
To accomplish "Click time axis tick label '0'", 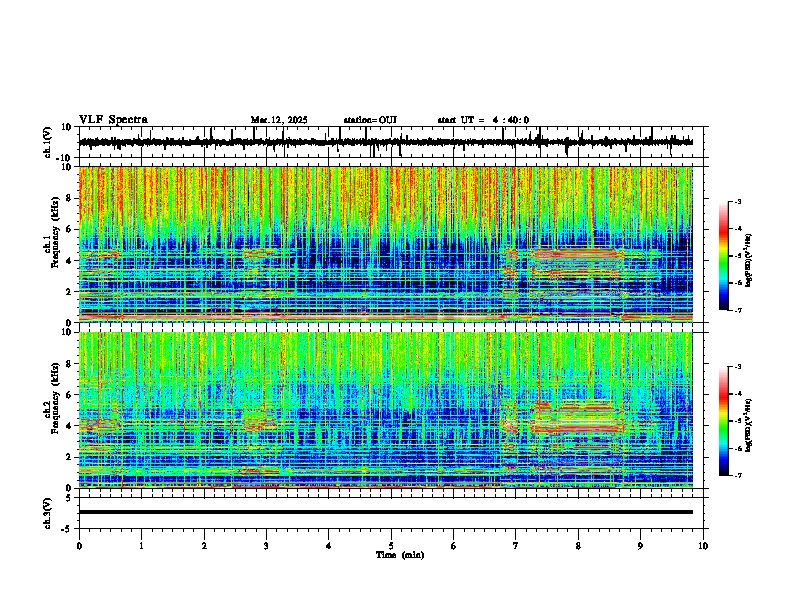I will click(79, 546).
